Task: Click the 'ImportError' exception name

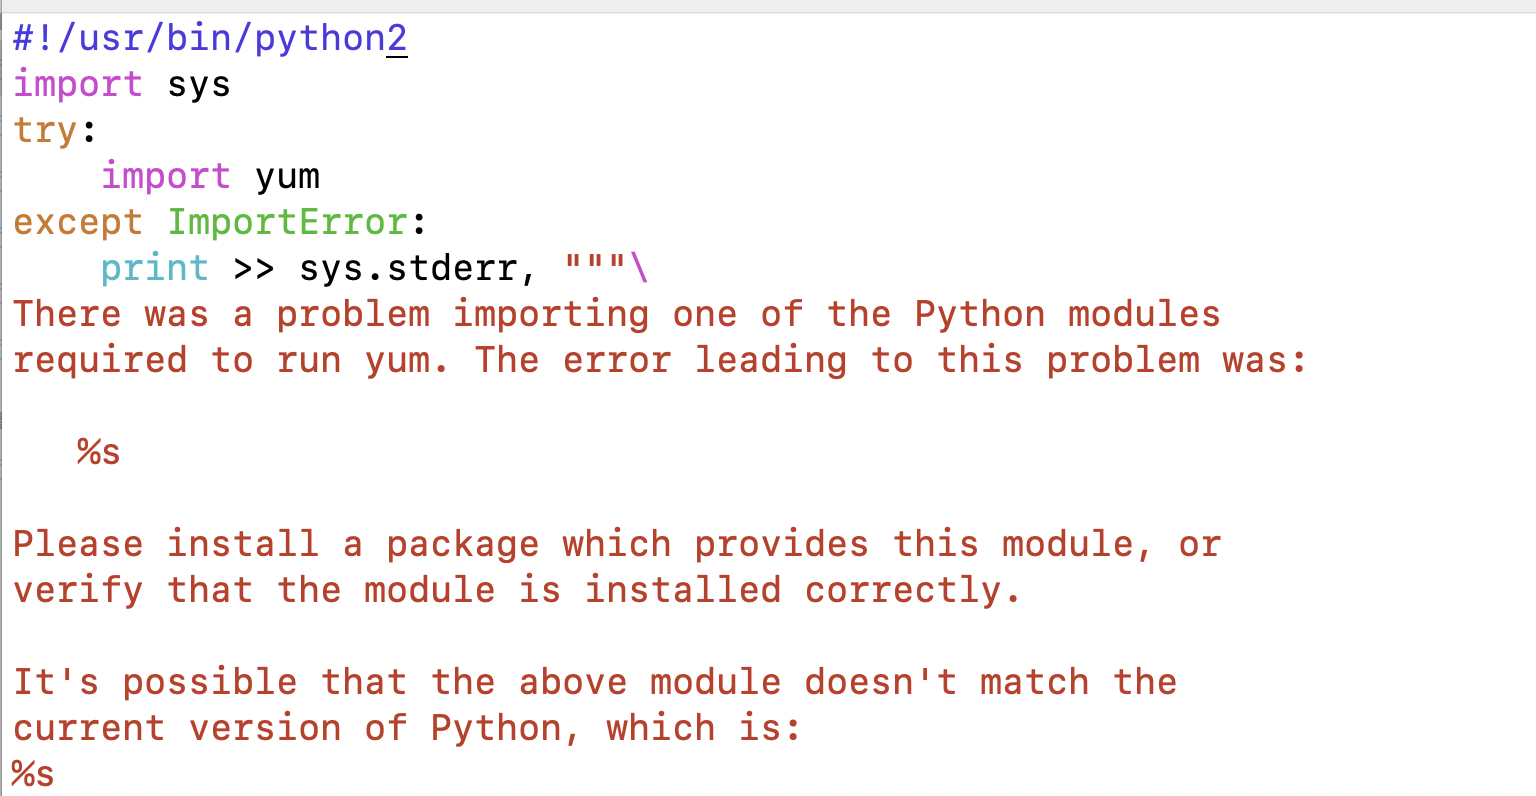Action: pos(287,222)
